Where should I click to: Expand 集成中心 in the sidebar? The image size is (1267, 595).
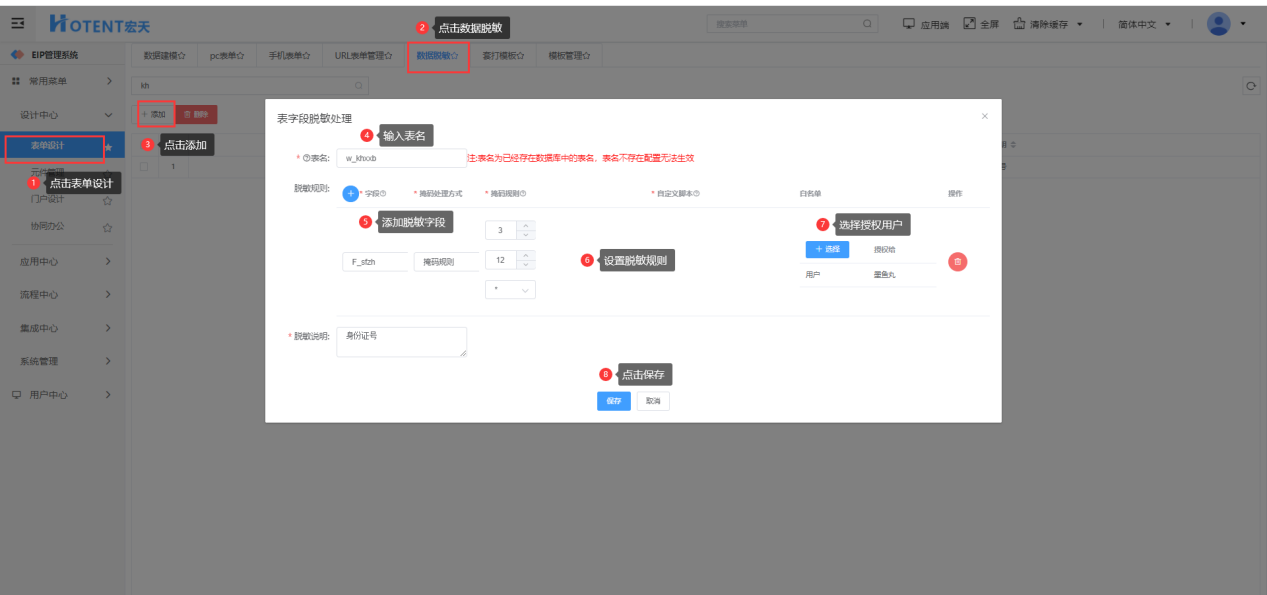[x=63, y=328]
